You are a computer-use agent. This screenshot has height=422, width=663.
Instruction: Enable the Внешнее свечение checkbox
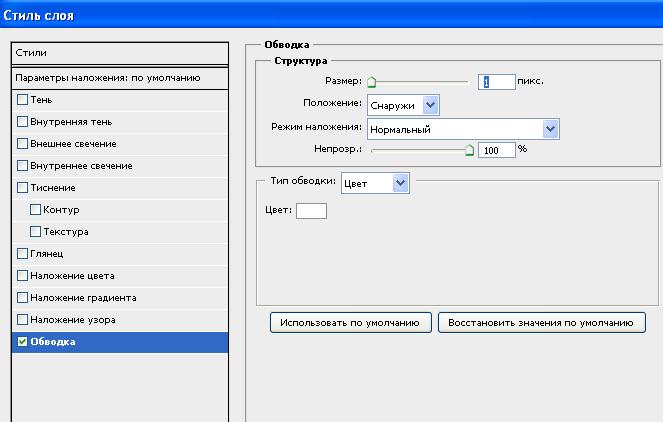(x=22, y=144)
